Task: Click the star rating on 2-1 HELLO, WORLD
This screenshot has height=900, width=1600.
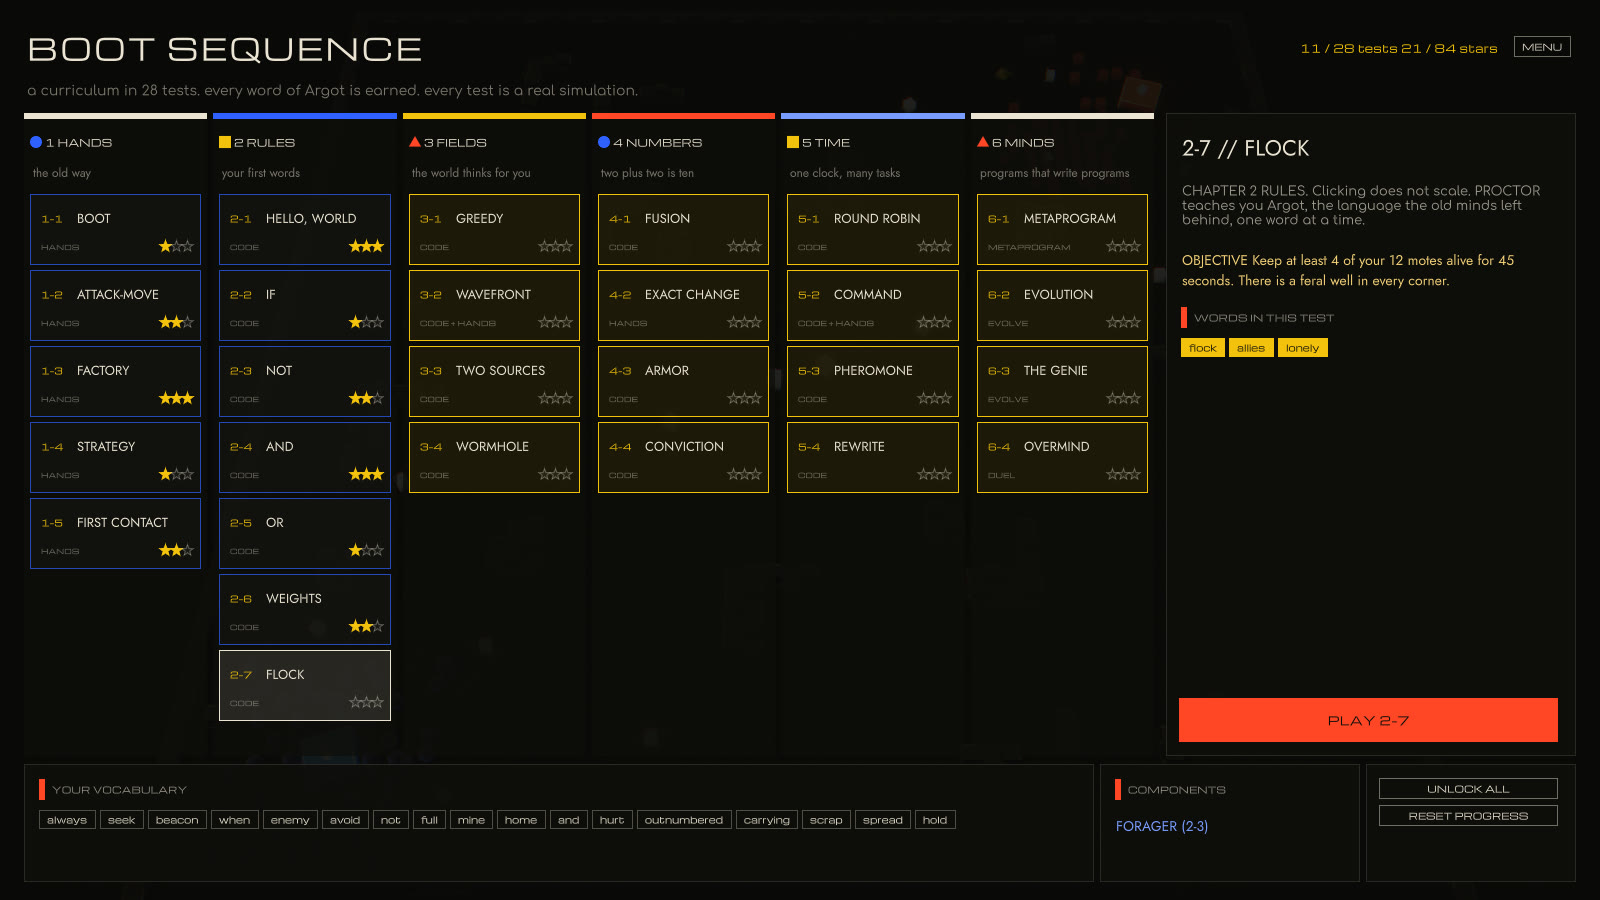Action: tap(366, 246)
